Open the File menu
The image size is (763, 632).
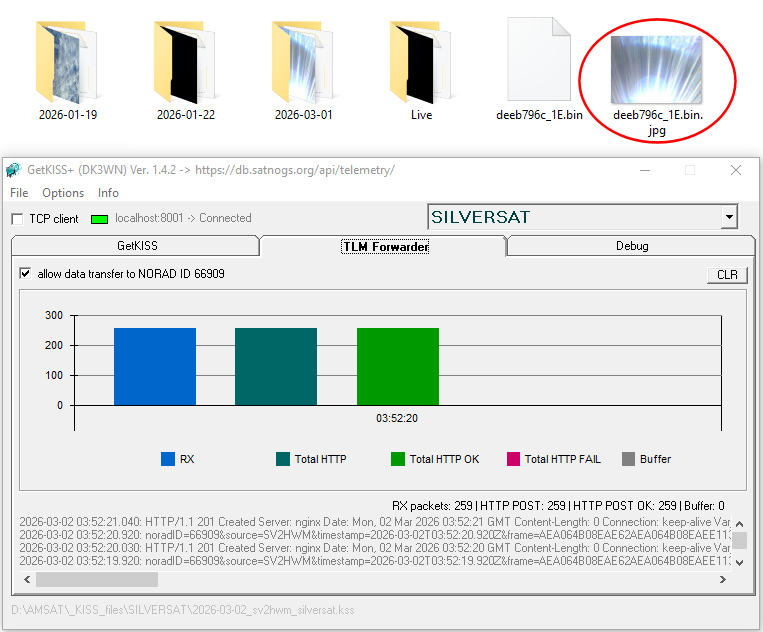19,193
